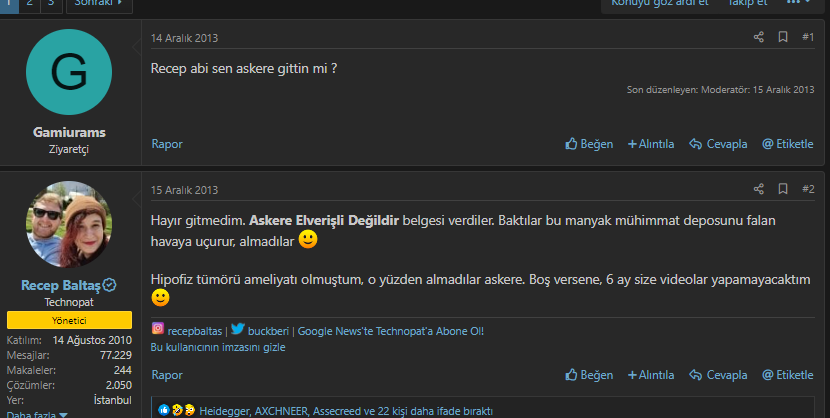Reply to Gamiurams' post with Cevapla

(718, 144)
